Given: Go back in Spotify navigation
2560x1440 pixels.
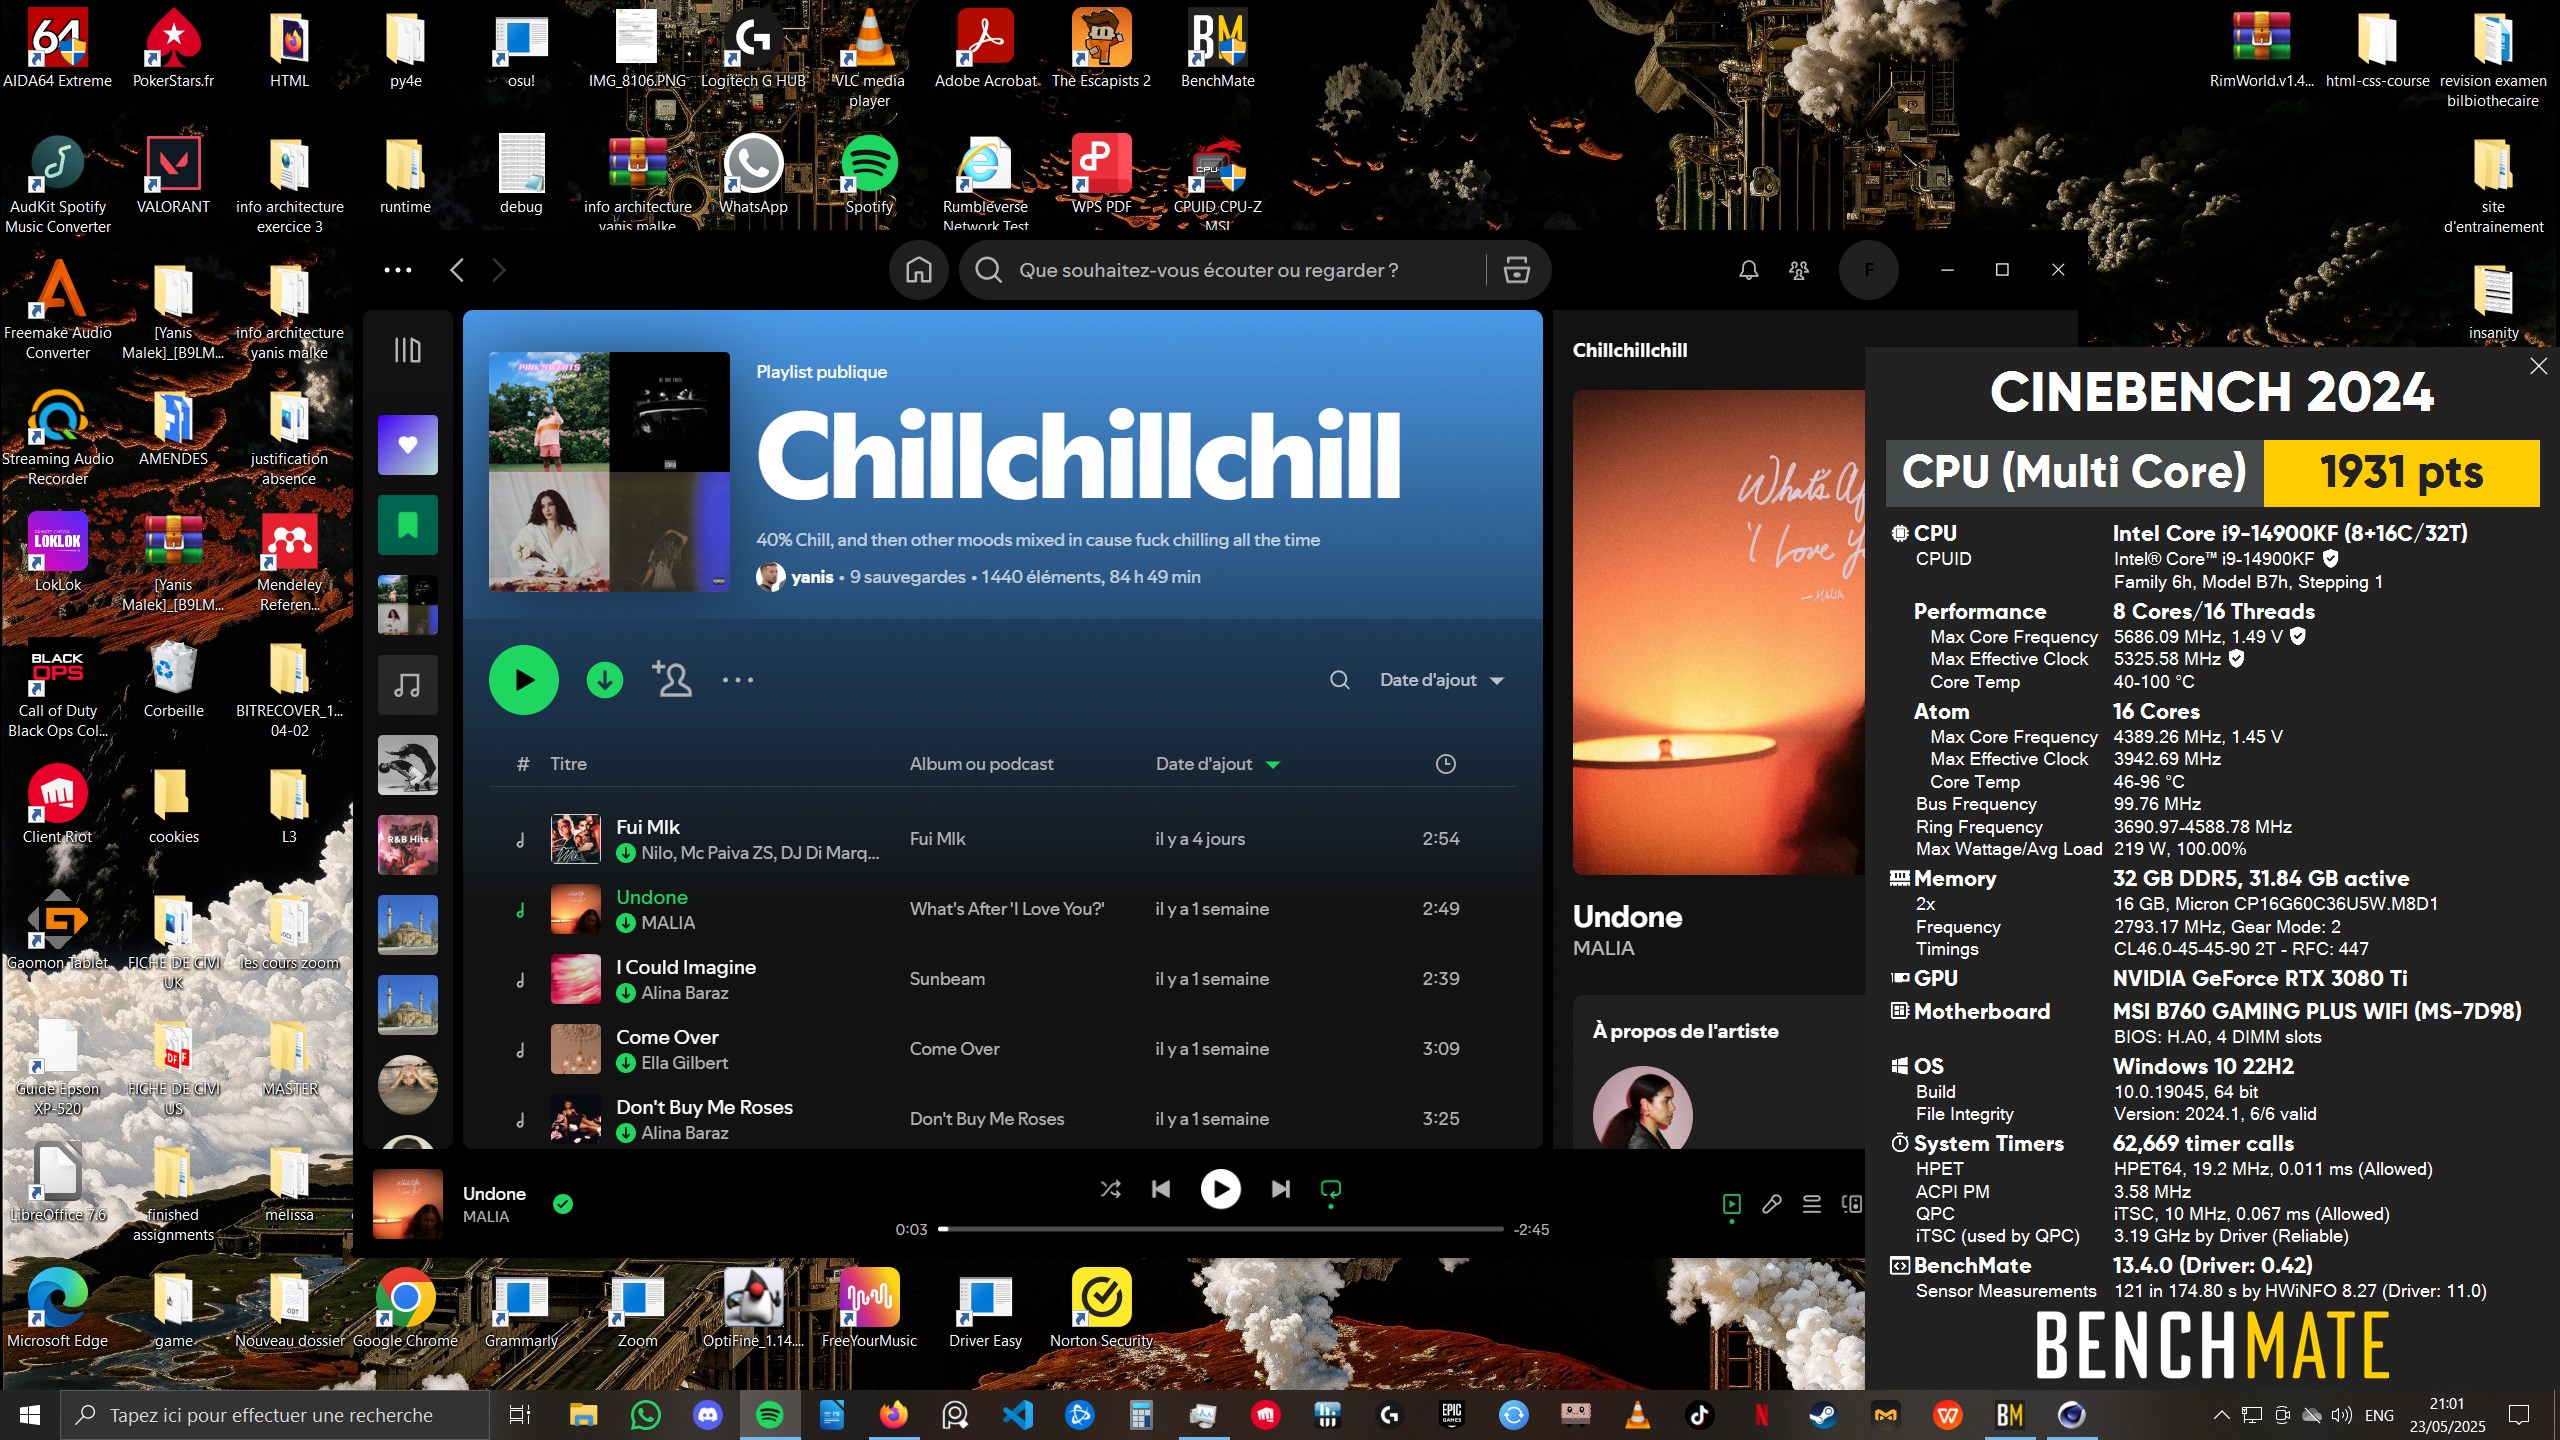Looking at the screenshot, I should pyautogui.click(x=457, y=270).
